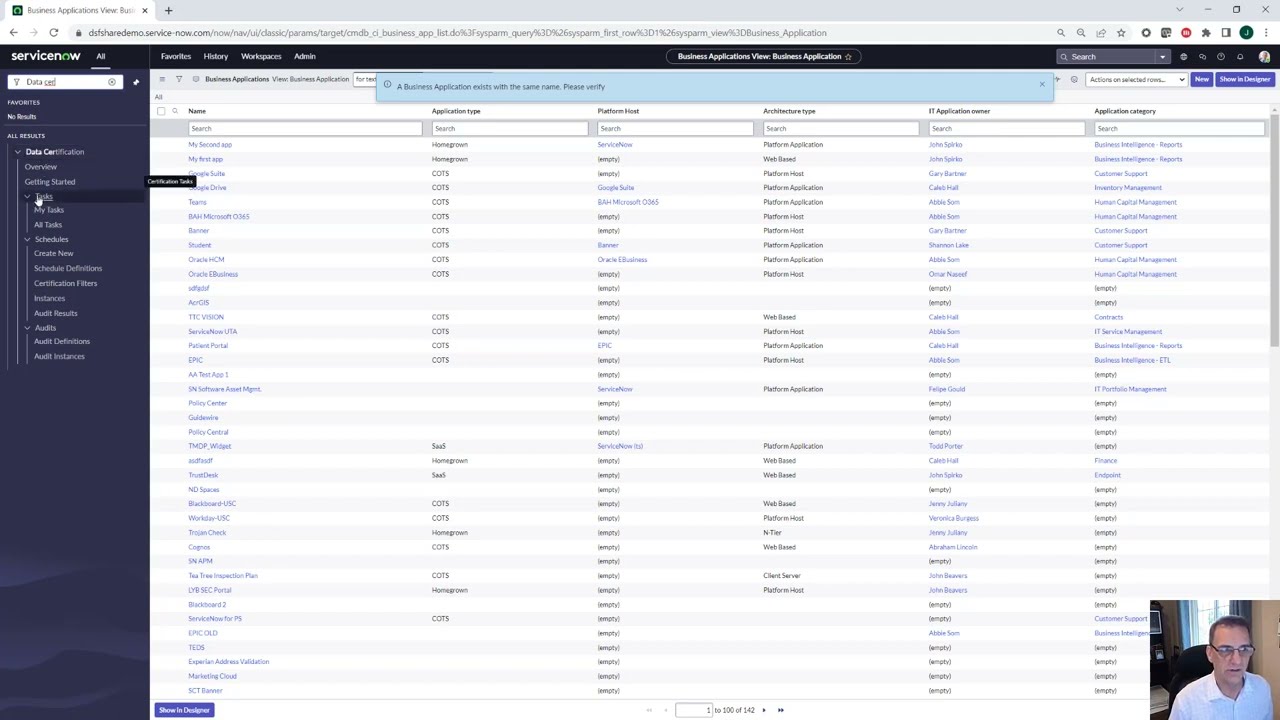The width and height of the screenshot is (1280, 720).
Task: Collapse the Schedules section
Action: coord(27,239)
